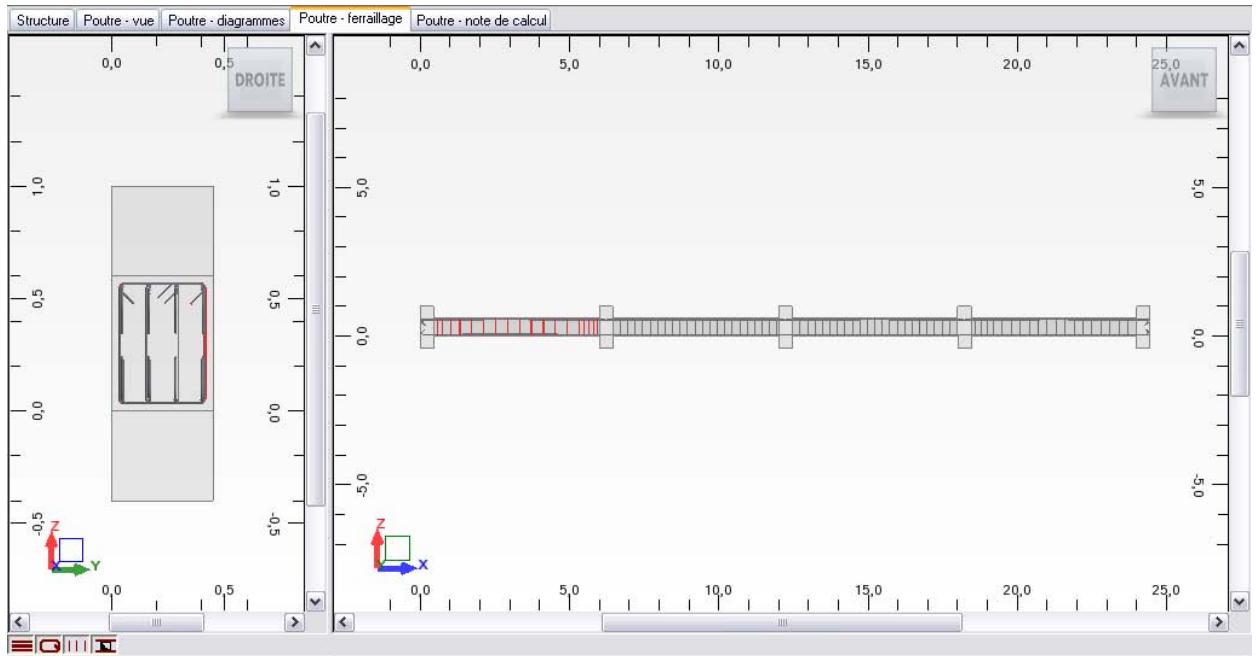Toggle the beam section profile icon
This screenshot has height=656, width=1256.
[x=103, y=646]
